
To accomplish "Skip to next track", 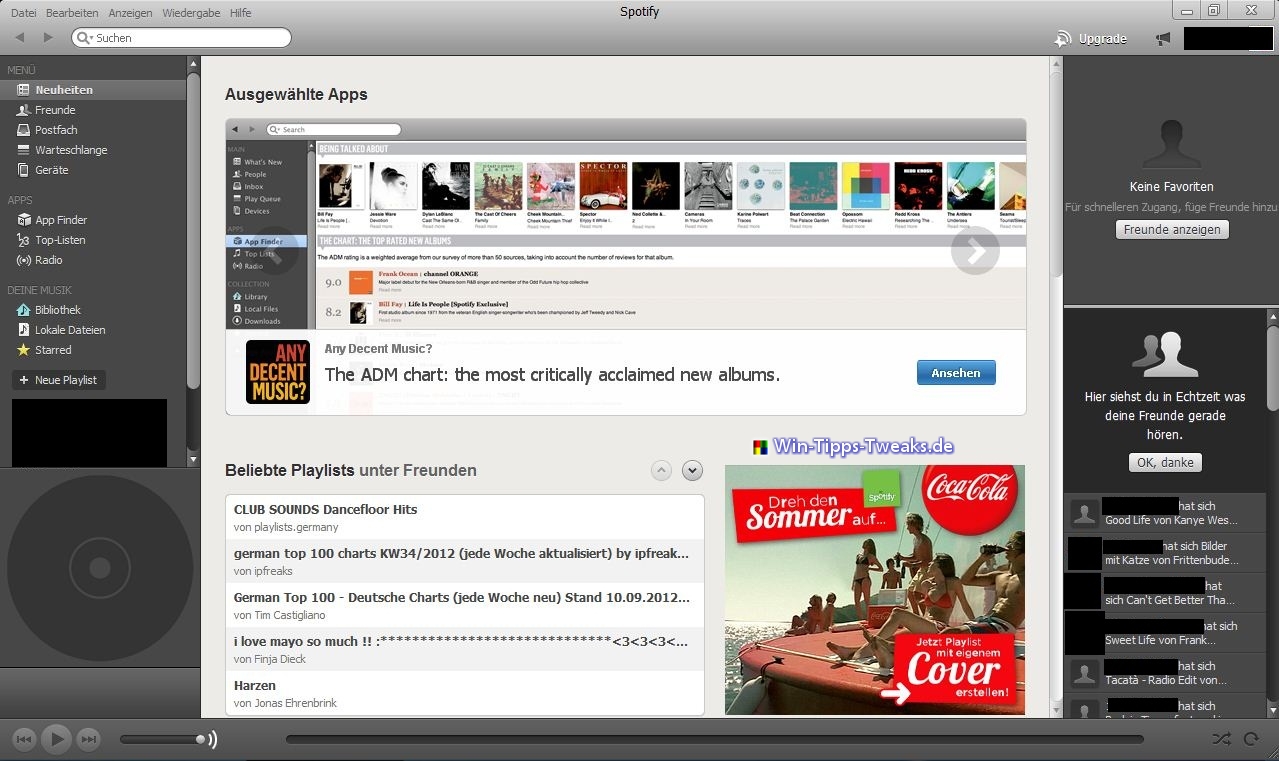I will point(89,740).
